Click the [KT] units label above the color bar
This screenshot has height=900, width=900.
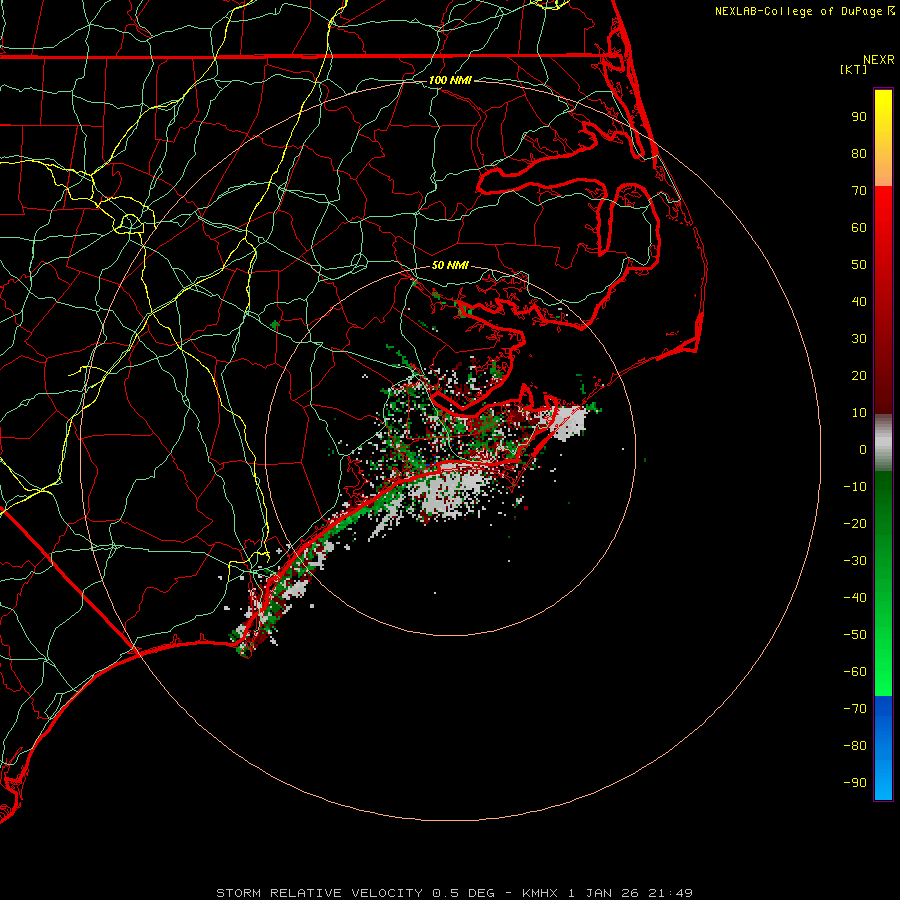(853, 69)
